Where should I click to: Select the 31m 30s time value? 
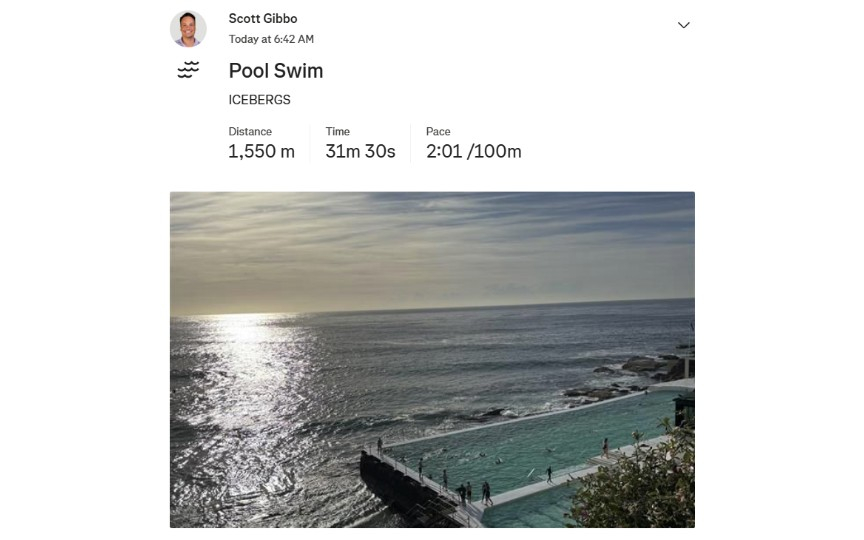tap(360, 152)
